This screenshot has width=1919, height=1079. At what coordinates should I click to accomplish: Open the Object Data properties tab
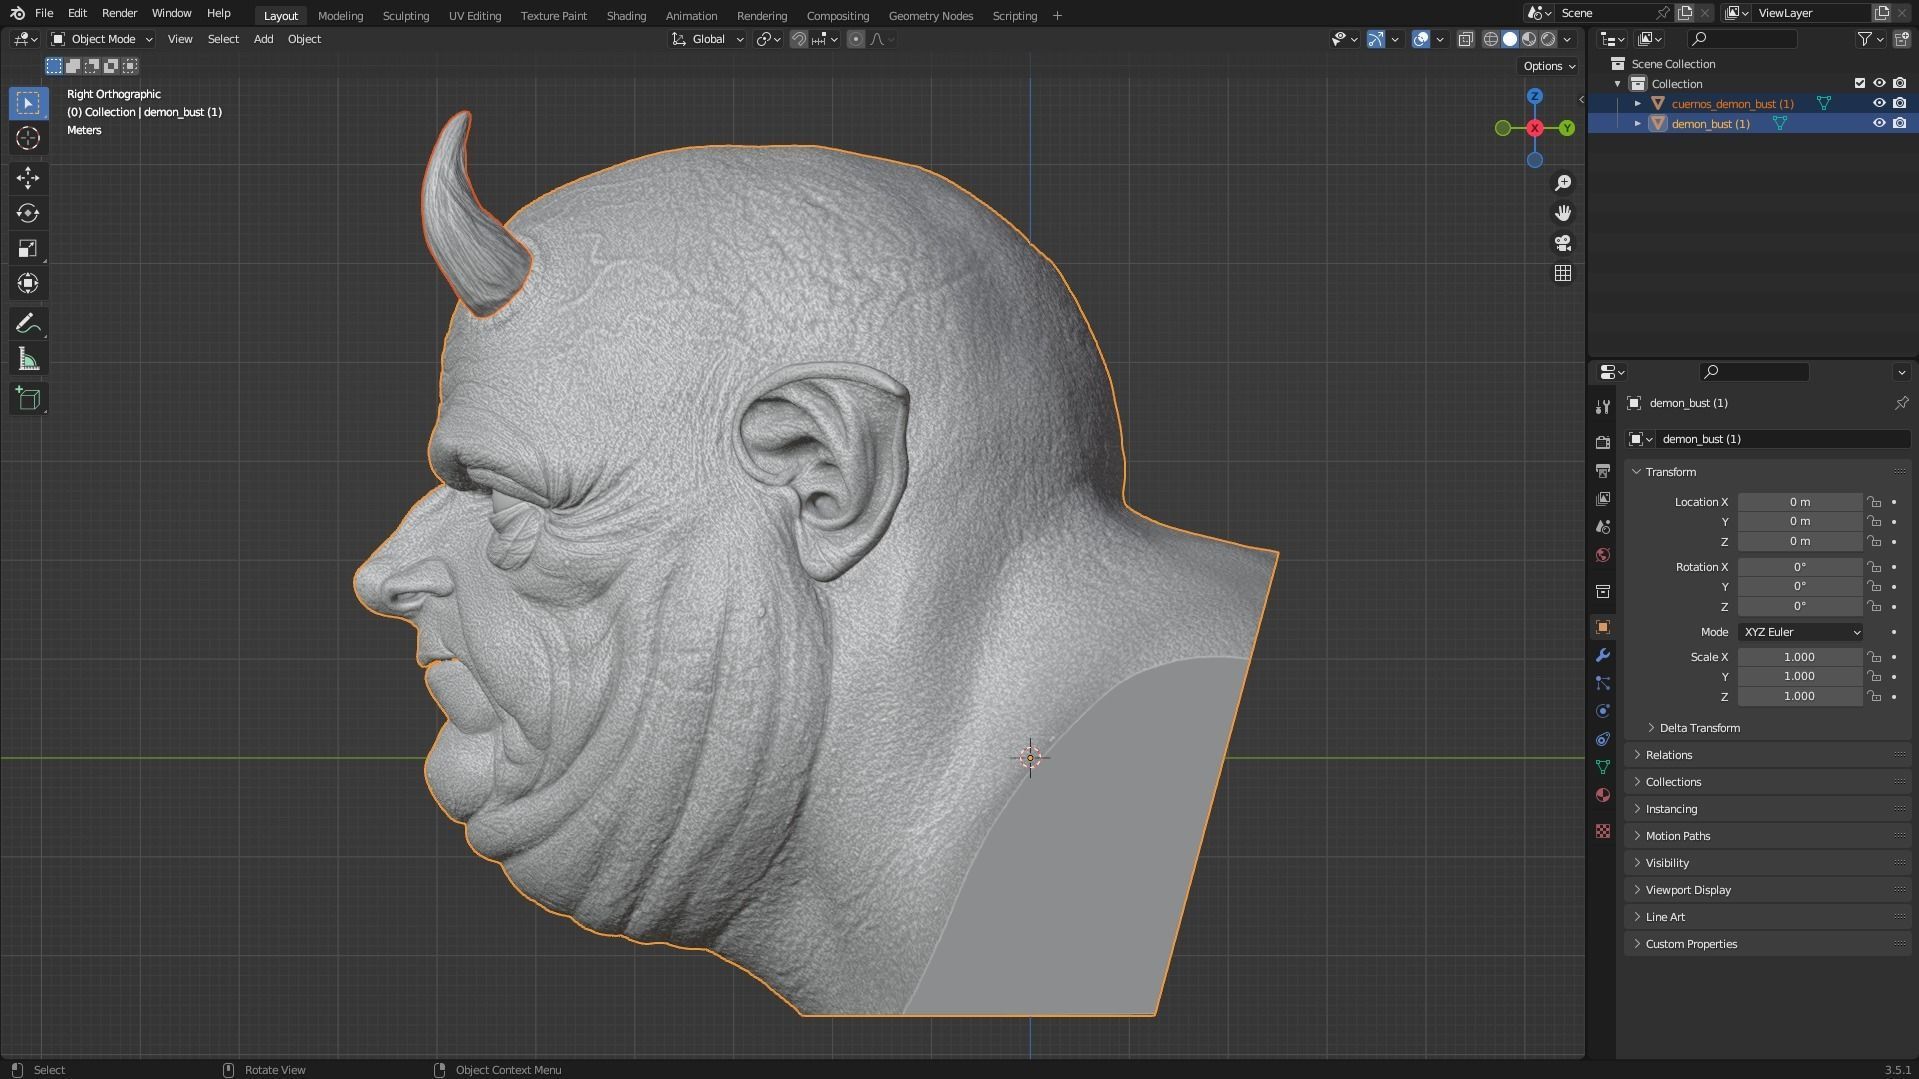1603,767
